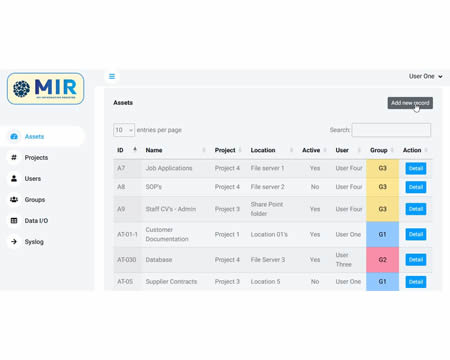Screen dimensions: 450x360
Task: Click ID cell 'AT-05'
Action: pyautogui.click(x=125, y=282)
